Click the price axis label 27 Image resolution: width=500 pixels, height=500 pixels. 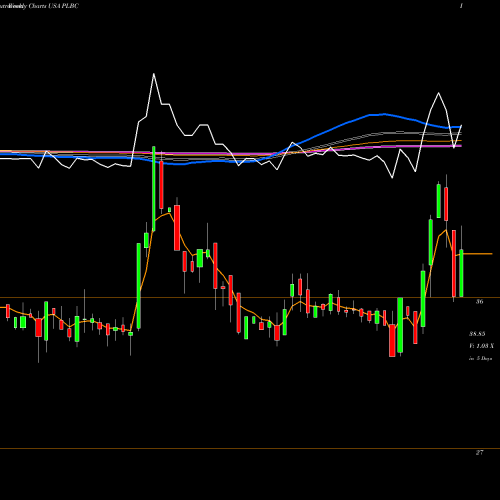479,453
